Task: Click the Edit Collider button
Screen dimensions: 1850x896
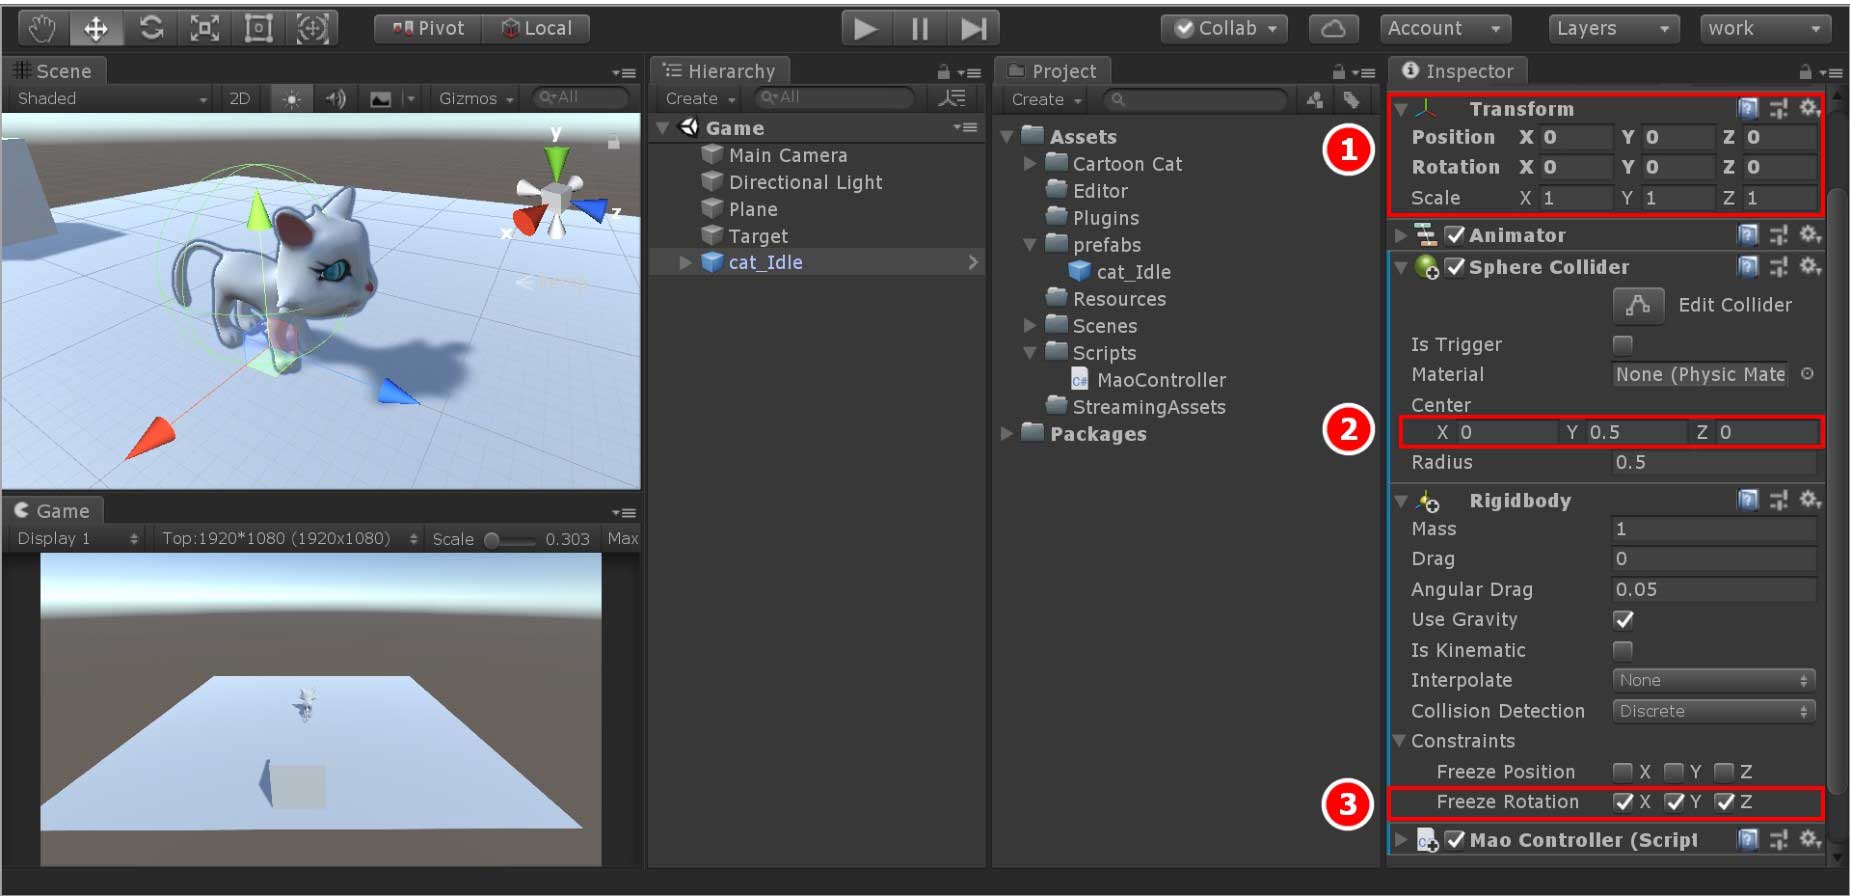Action: point(1638,305)
